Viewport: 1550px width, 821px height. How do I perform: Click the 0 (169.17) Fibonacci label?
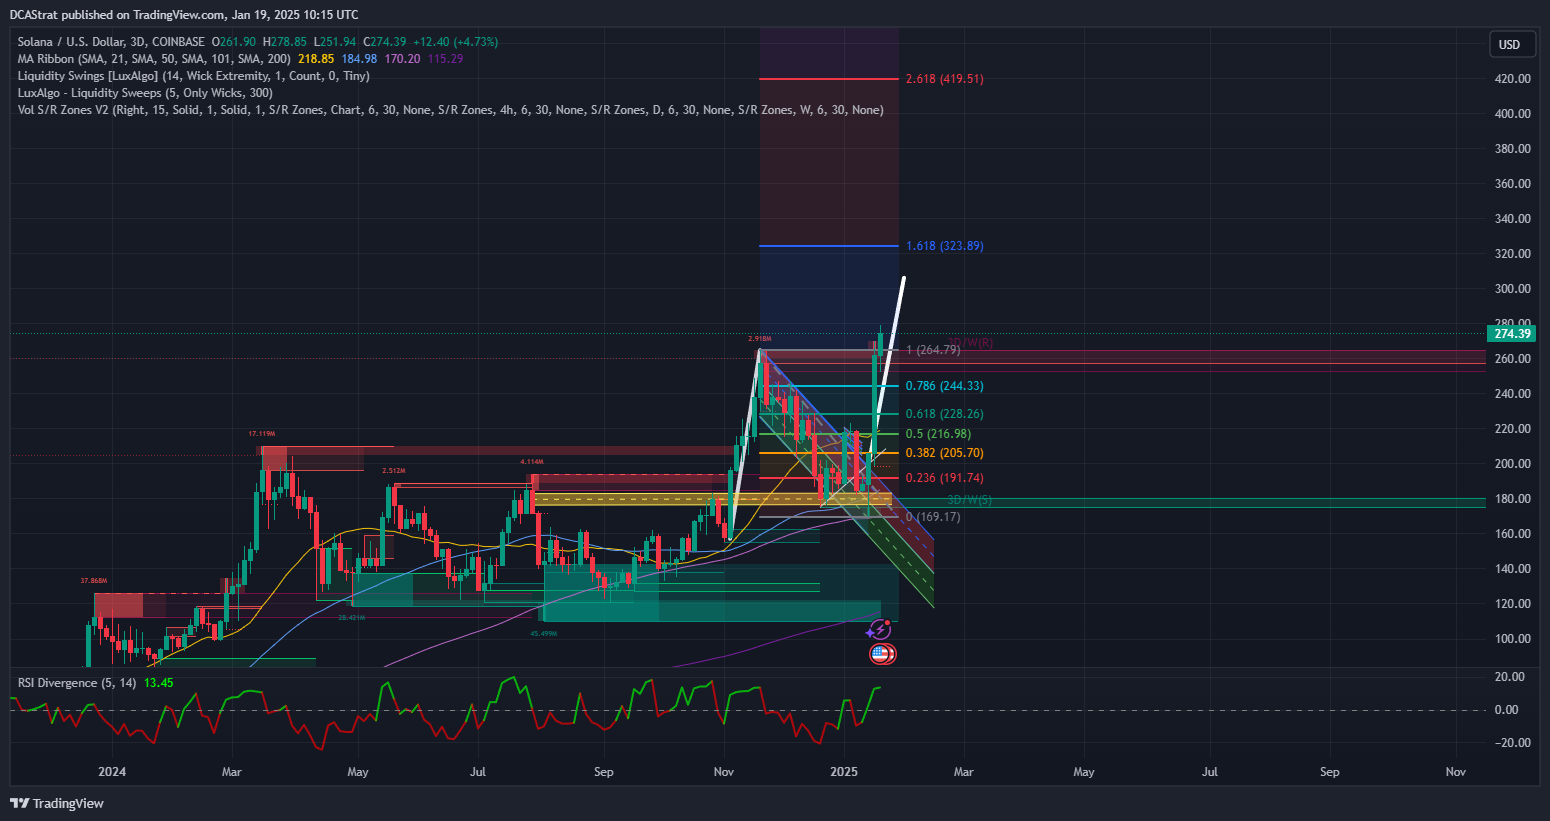(x=933, y=517)
